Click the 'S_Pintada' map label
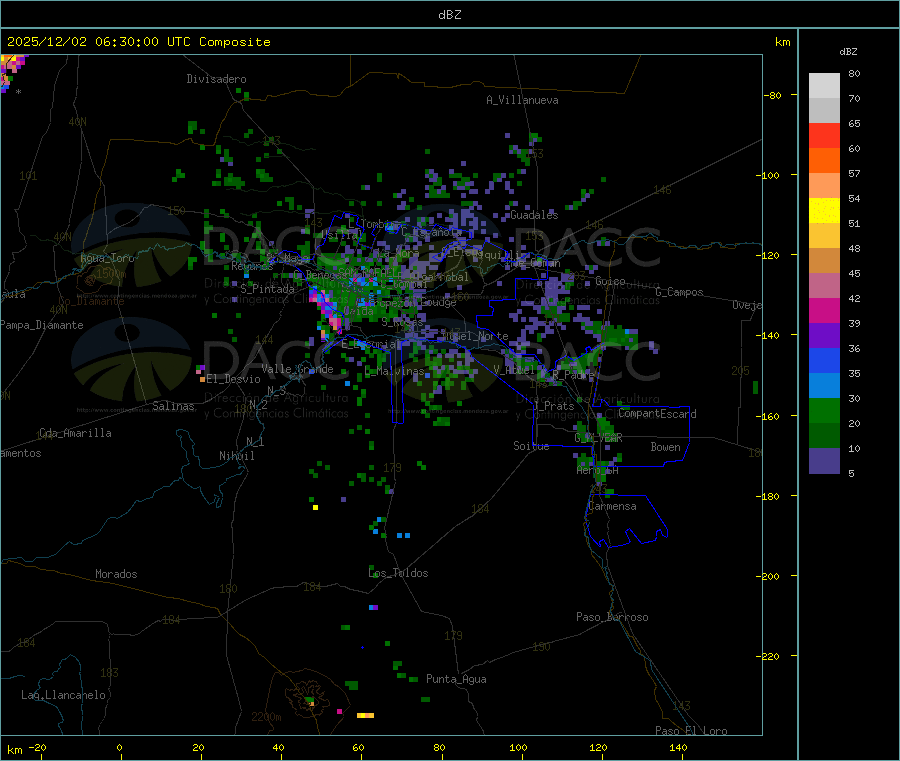Image resolution: width=900 pixels, height=761 pixels. pyautogui.click(x=267, y=289)
